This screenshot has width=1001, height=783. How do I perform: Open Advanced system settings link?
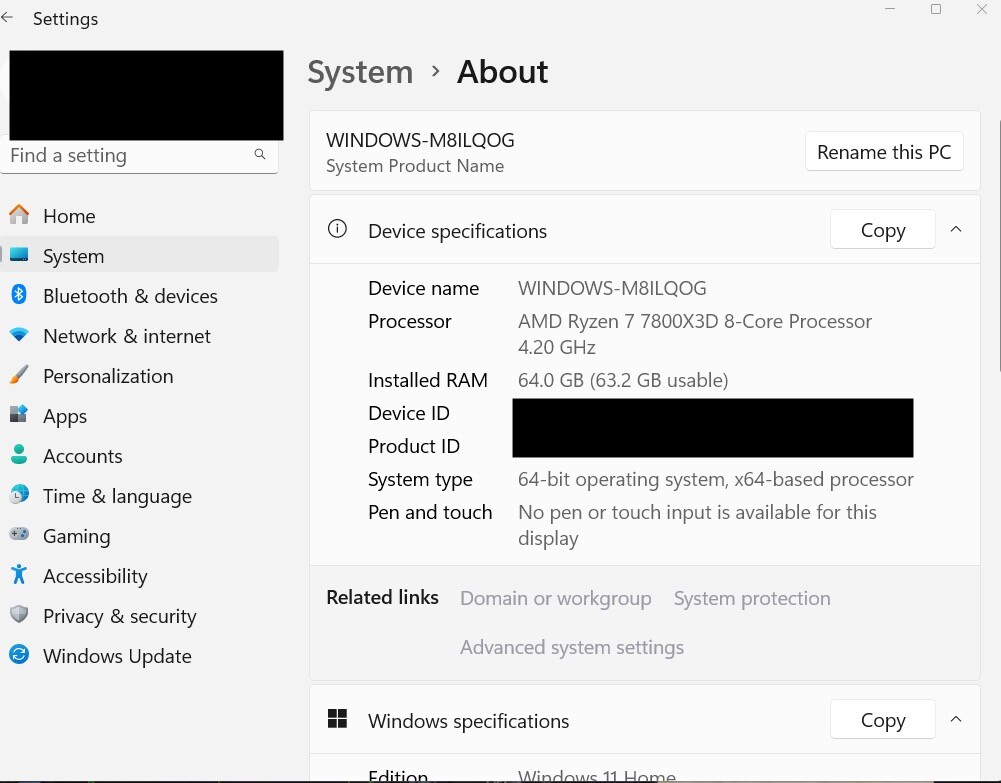[x=571, y=647]
